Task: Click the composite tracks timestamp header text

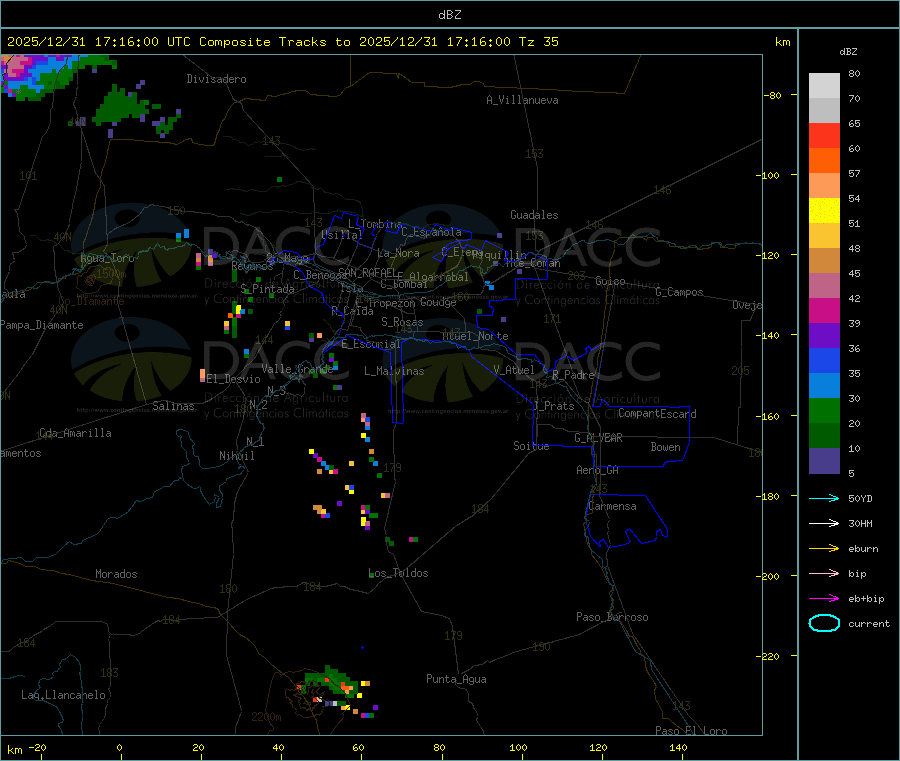Action: pos(282,42)
